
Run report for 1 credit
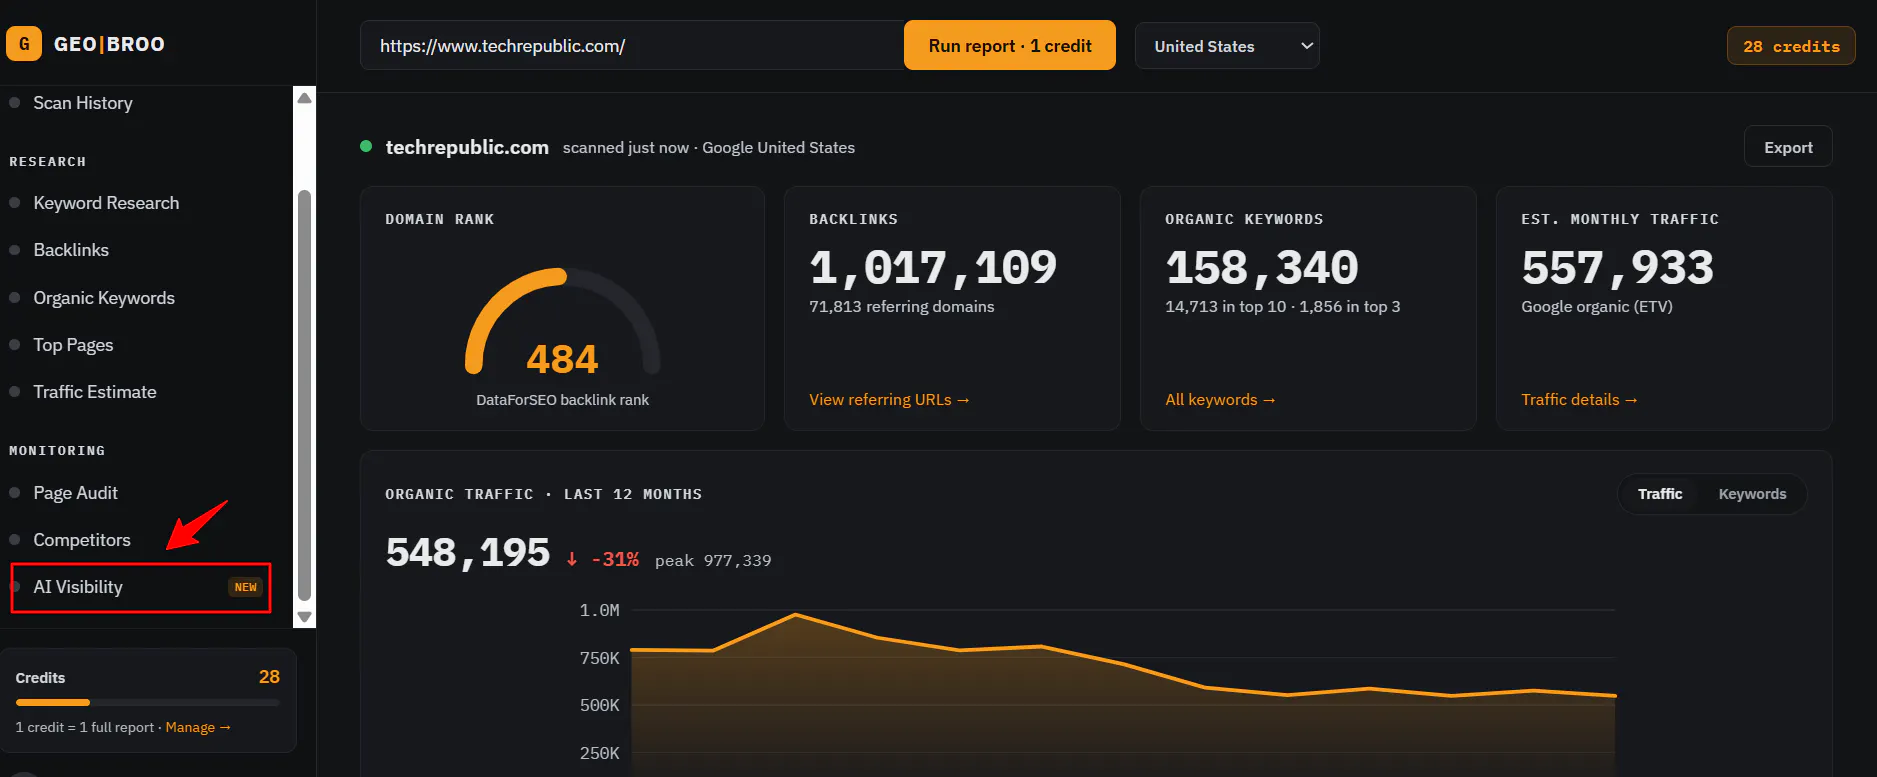[x=1009, y=46]
